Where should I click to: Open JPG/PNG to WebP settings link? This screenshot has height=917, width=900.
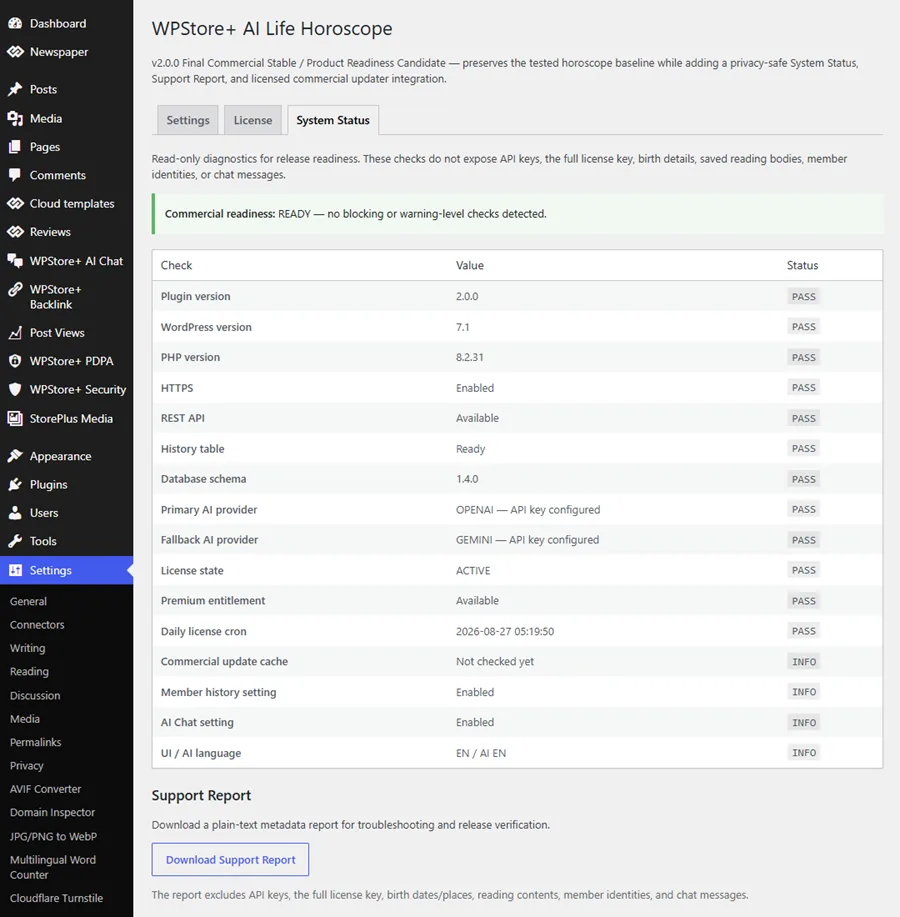click(x=53, y=836)
